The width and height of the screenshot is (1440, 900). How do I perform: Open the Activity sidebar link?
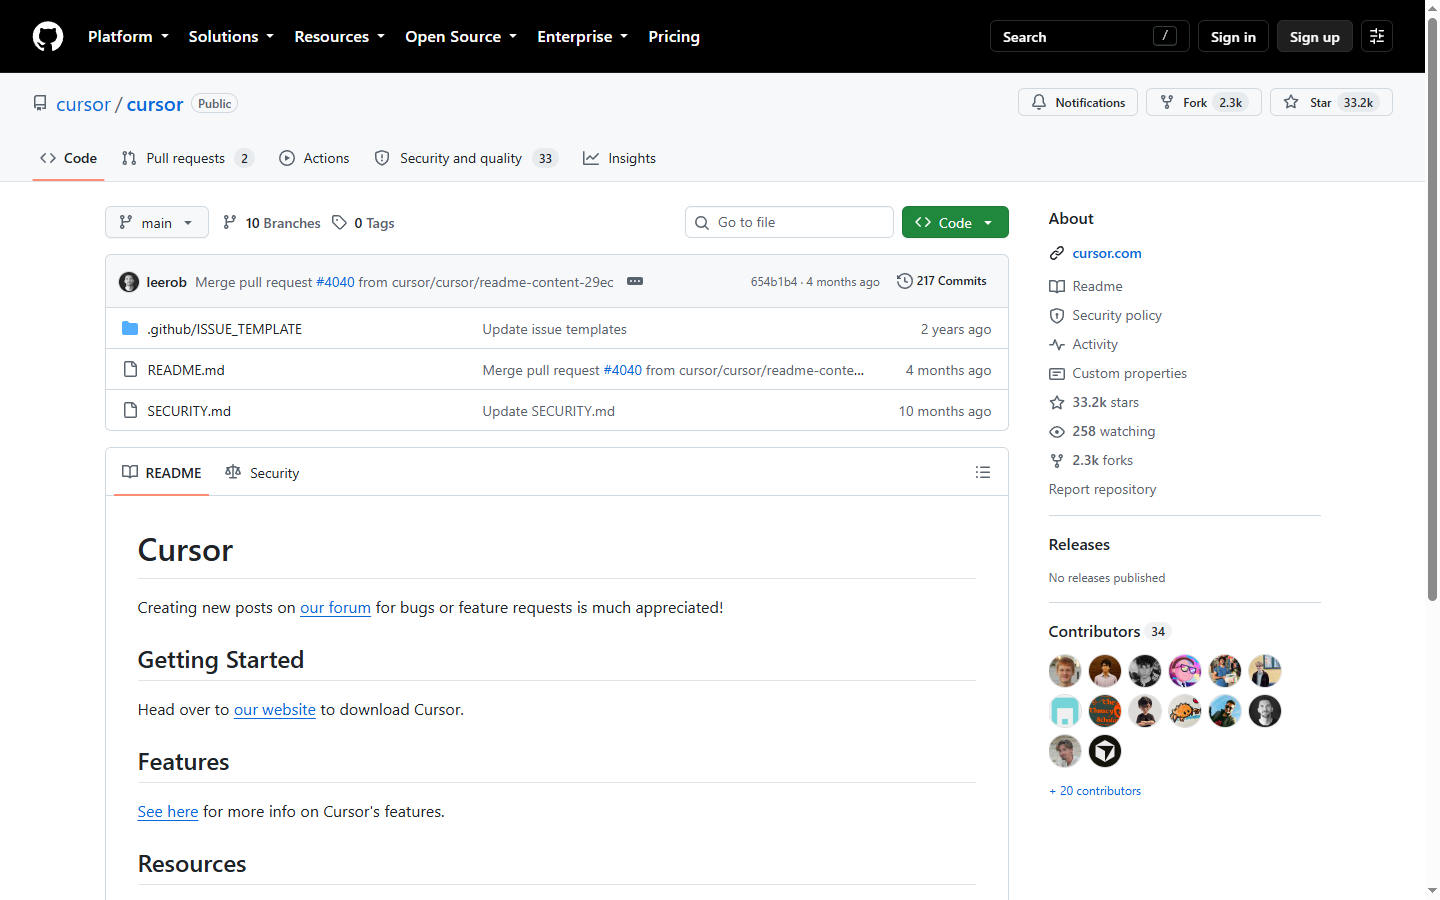click(1095, 344)
